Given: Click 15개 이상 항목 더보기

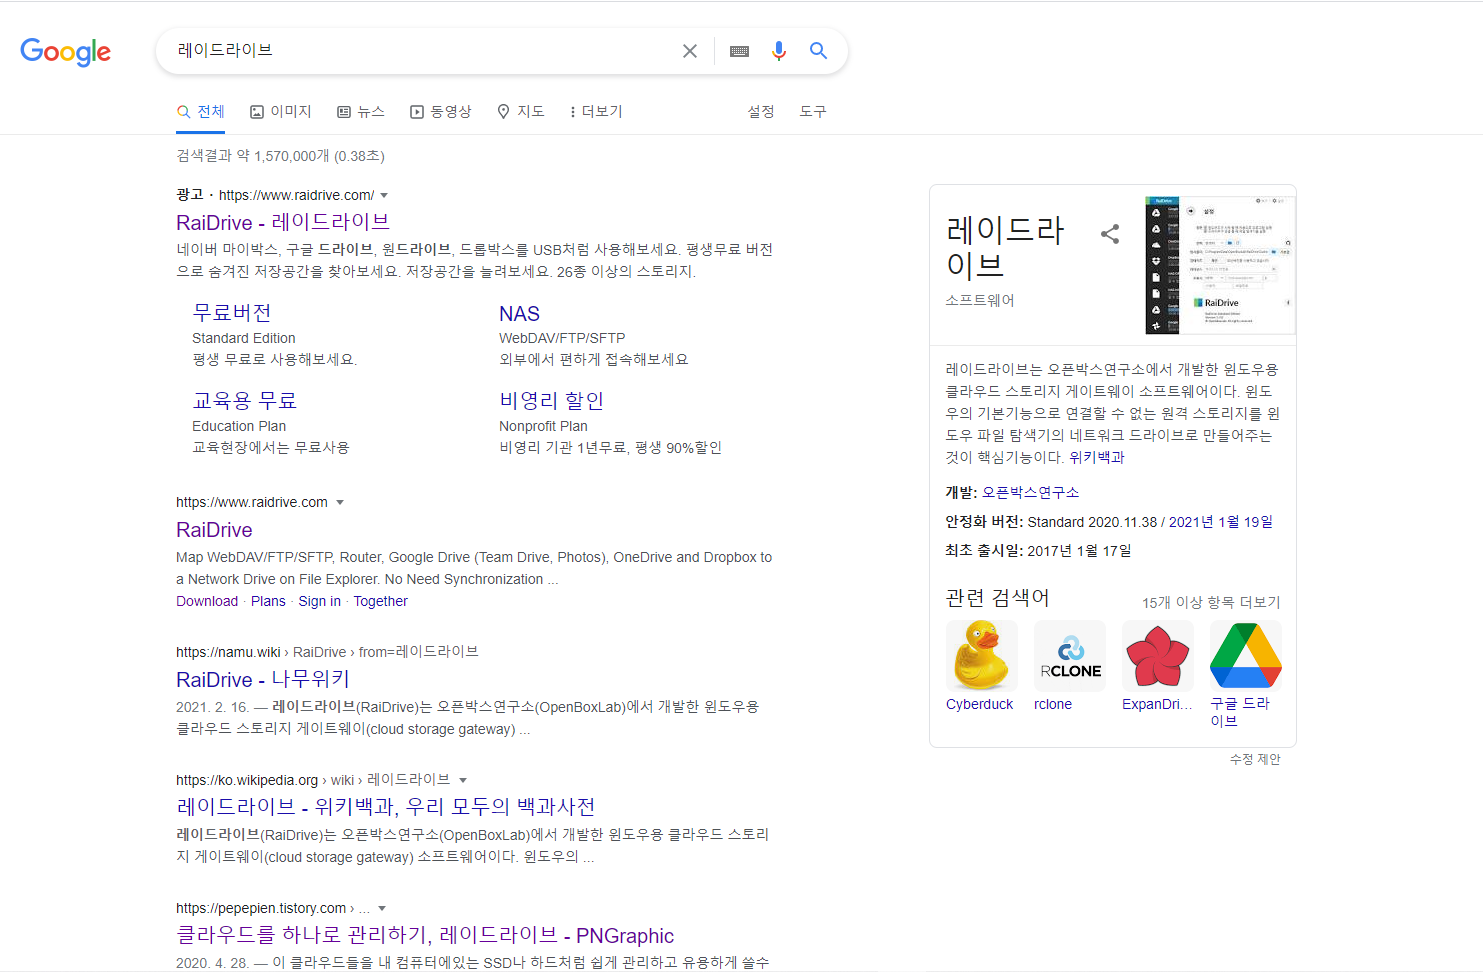Looking at the screenshot, I should 1211,602.
